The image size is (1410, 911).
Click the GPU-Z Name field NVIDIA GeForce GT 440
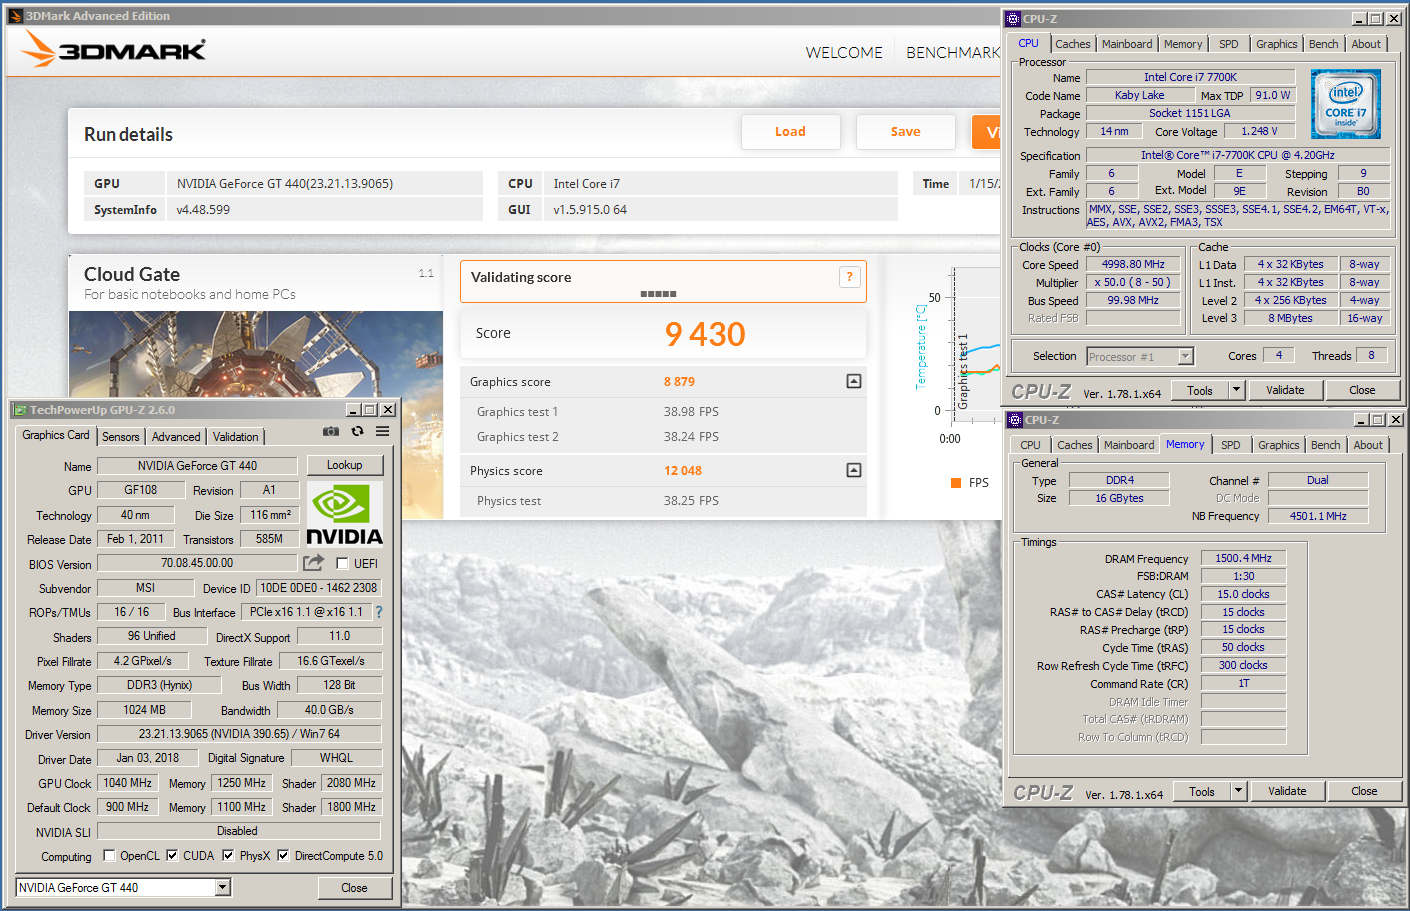click(197, 465)
